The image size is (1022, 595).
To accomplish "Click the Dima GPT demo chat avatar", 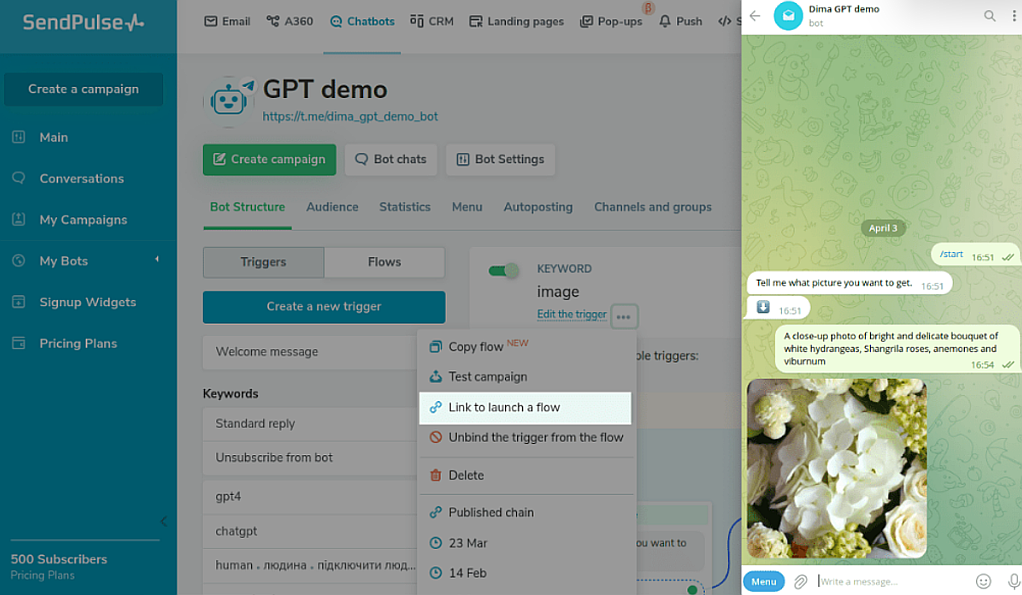I will 788,16.
